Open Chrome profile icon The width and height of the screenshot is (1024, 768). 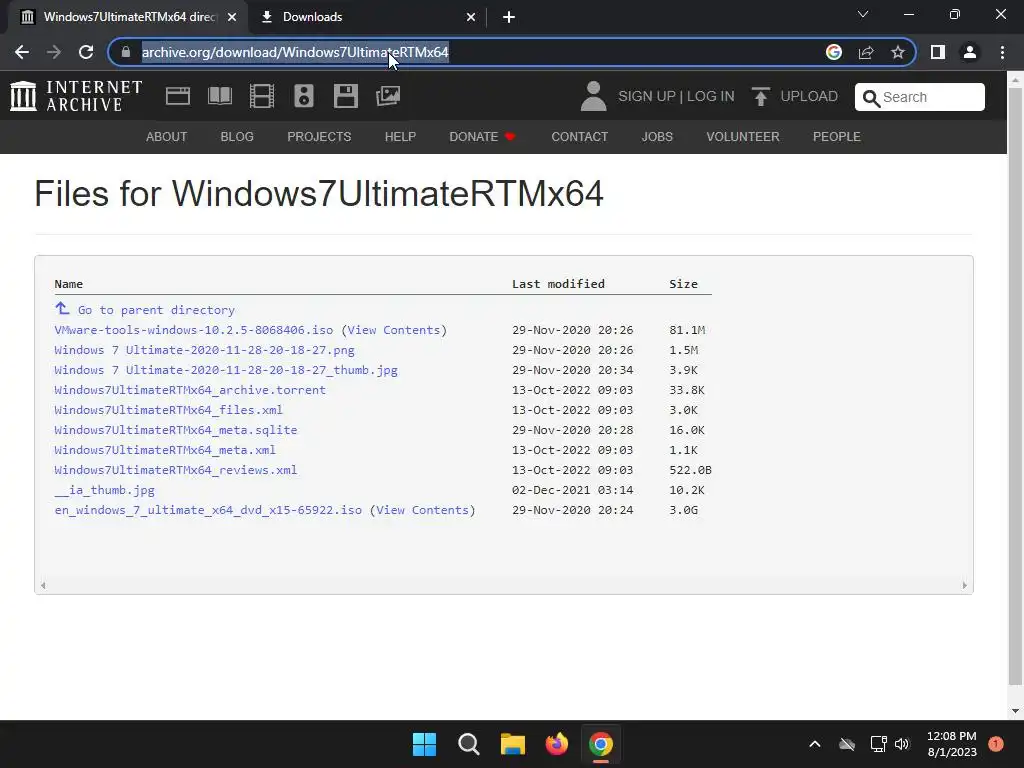tap(970, 52)
